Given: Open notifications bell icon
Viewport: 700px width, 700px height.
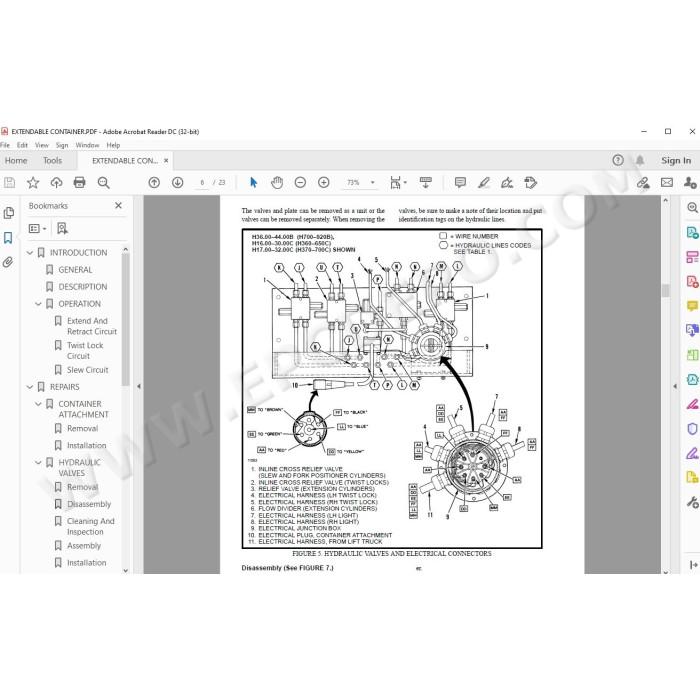Looking at the screenshot, I should click(x=640, y=160).
